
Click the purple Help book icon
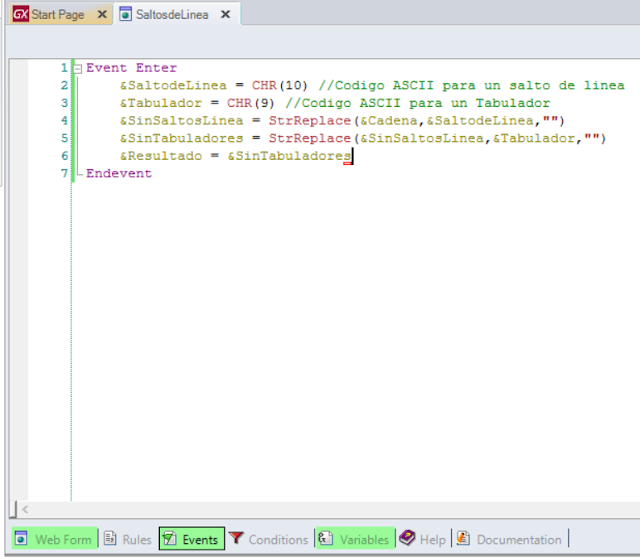pos(407,538)
